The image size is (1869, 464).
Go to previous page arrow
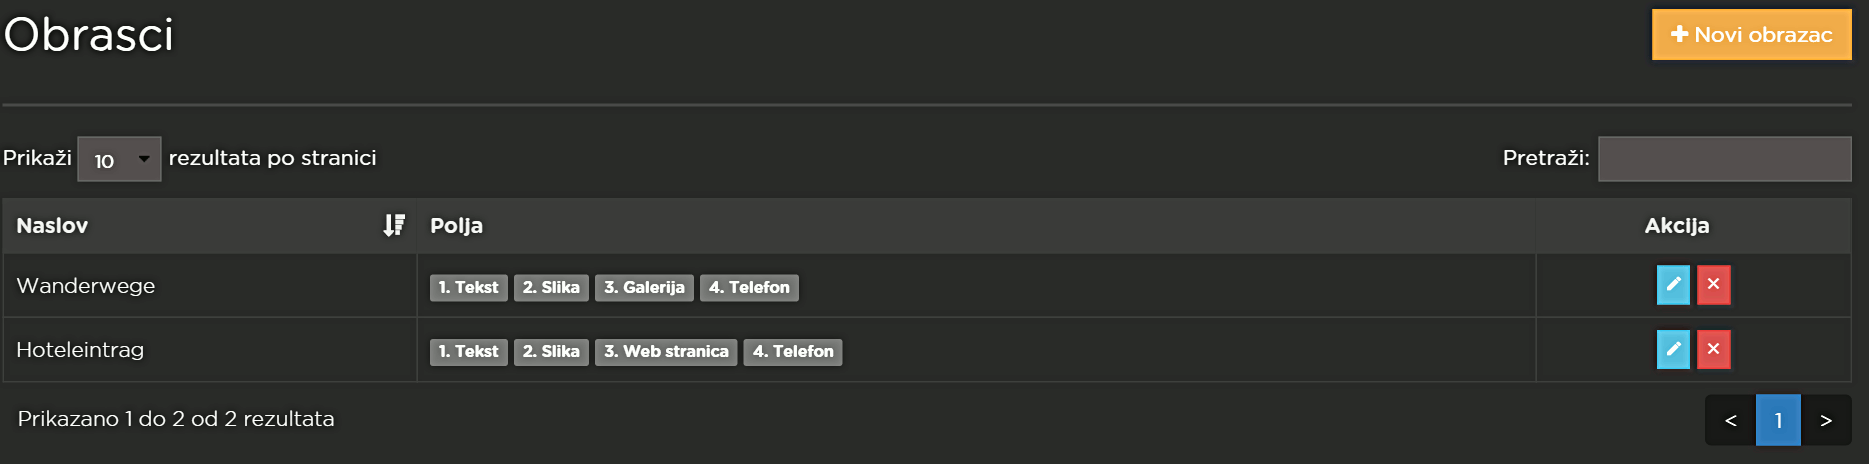pyautogui.click(x=1730, y=420)
